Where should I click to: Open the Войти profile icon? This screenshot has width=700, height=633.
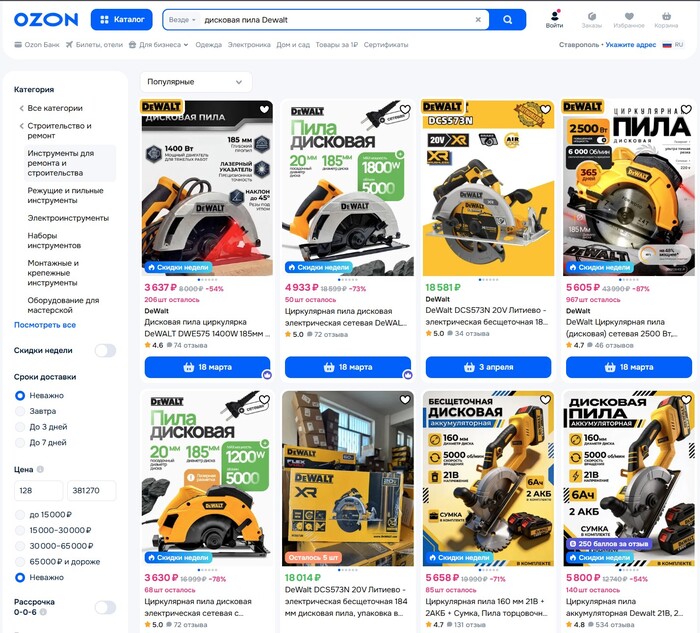coord(554,19)
